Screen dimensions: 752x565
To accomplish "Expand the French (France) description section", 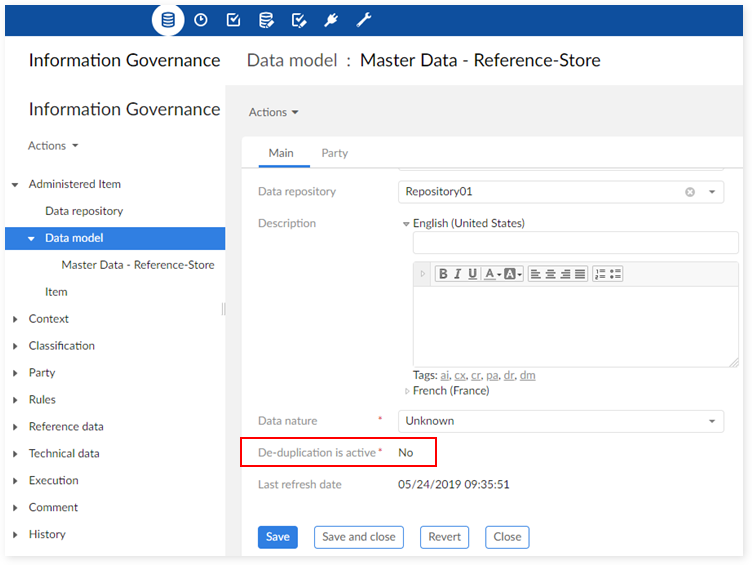I will click(407, 391).
